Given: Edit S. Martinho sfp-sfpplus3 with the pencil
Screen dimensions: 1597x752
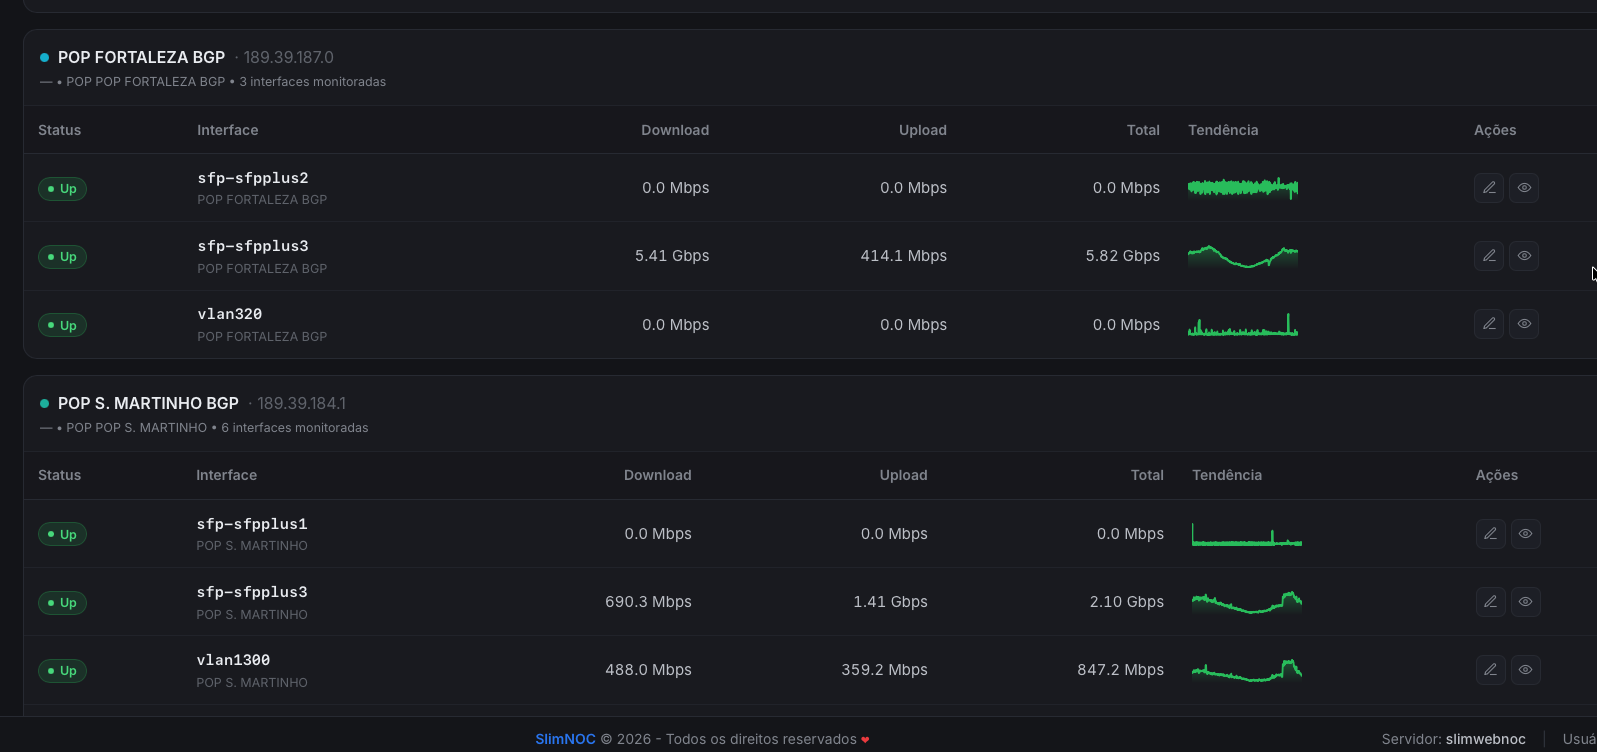Looking at the screenshot, I should [1491, 602].
